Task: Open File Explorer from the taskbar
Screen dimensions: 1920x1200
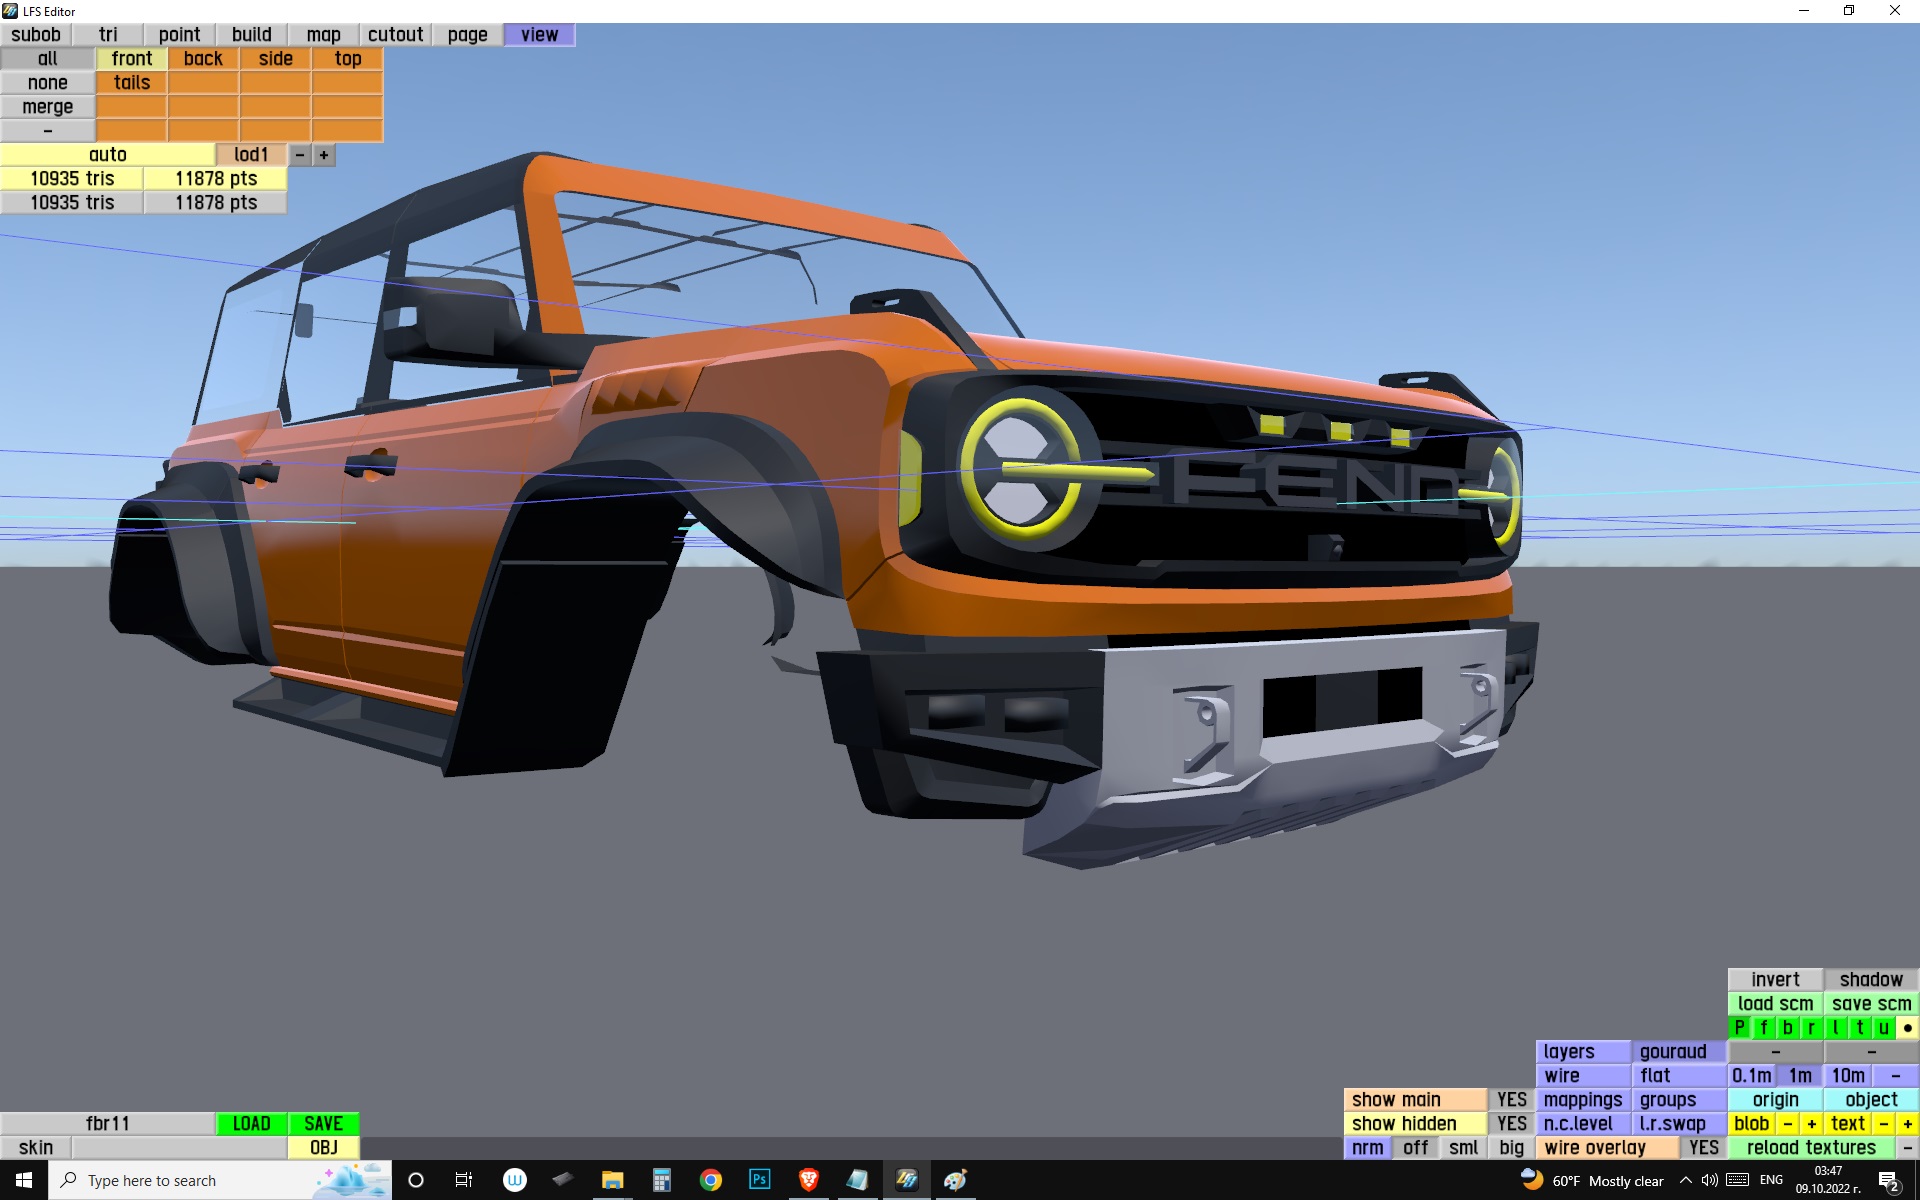Action: click(x=612, y=1180)
